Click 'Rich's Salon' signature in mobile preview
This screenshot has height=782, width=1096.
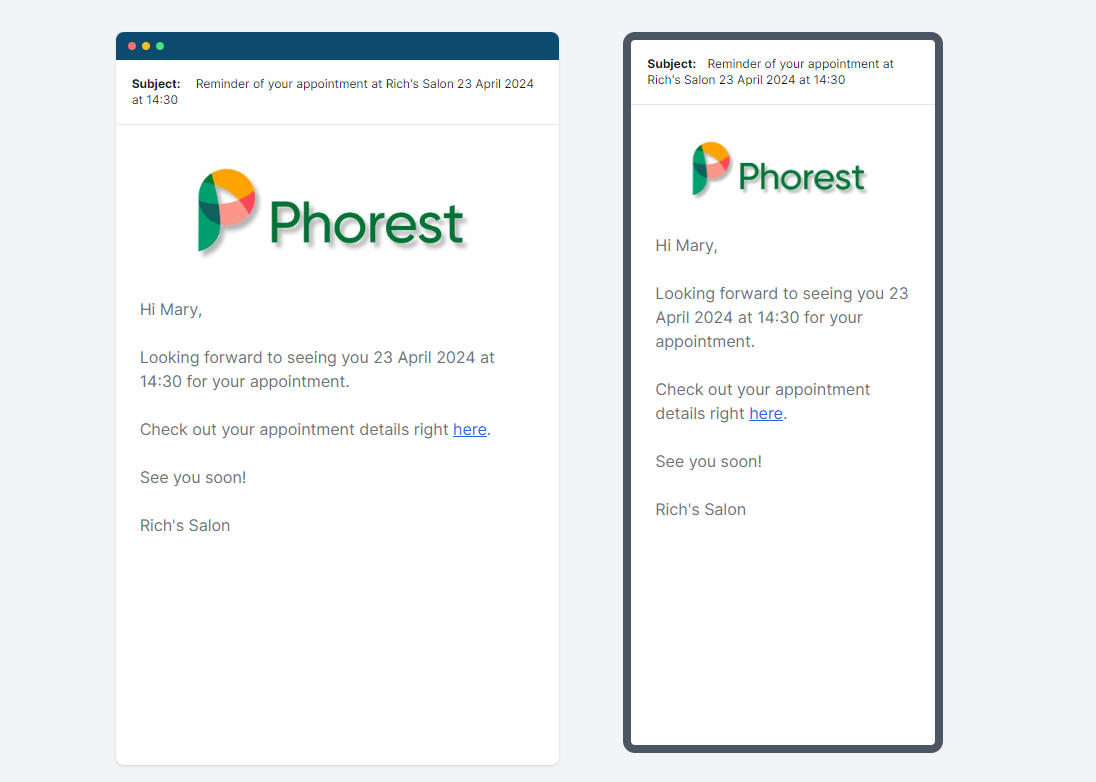pos(700,509)
